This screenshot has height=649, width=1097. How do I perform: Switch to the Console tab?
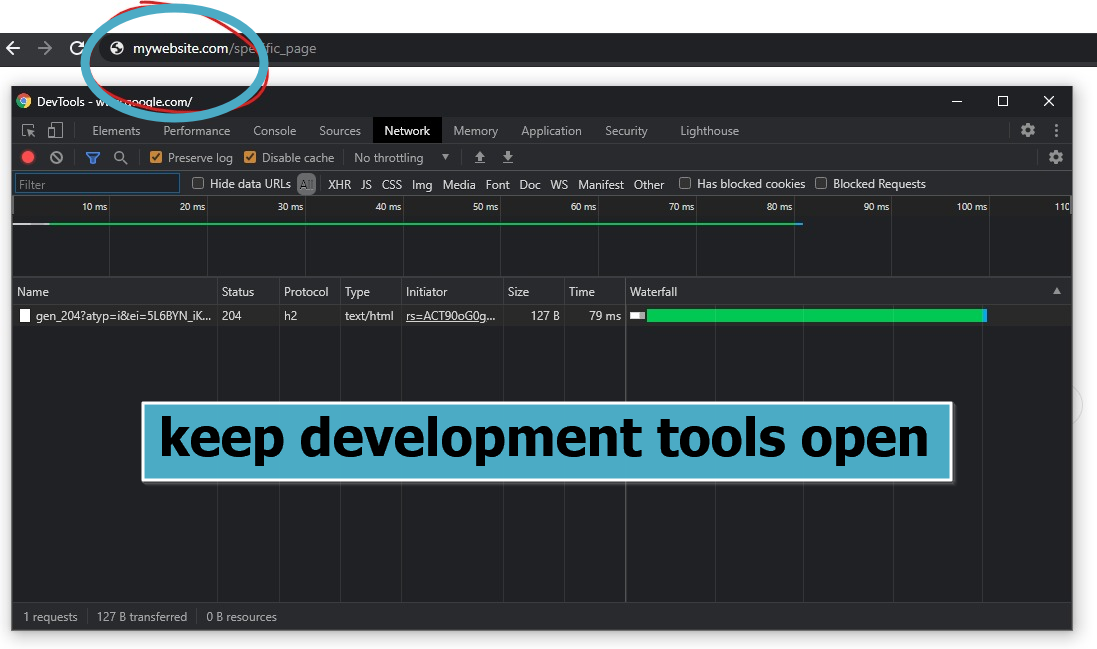tap(274, 131)
